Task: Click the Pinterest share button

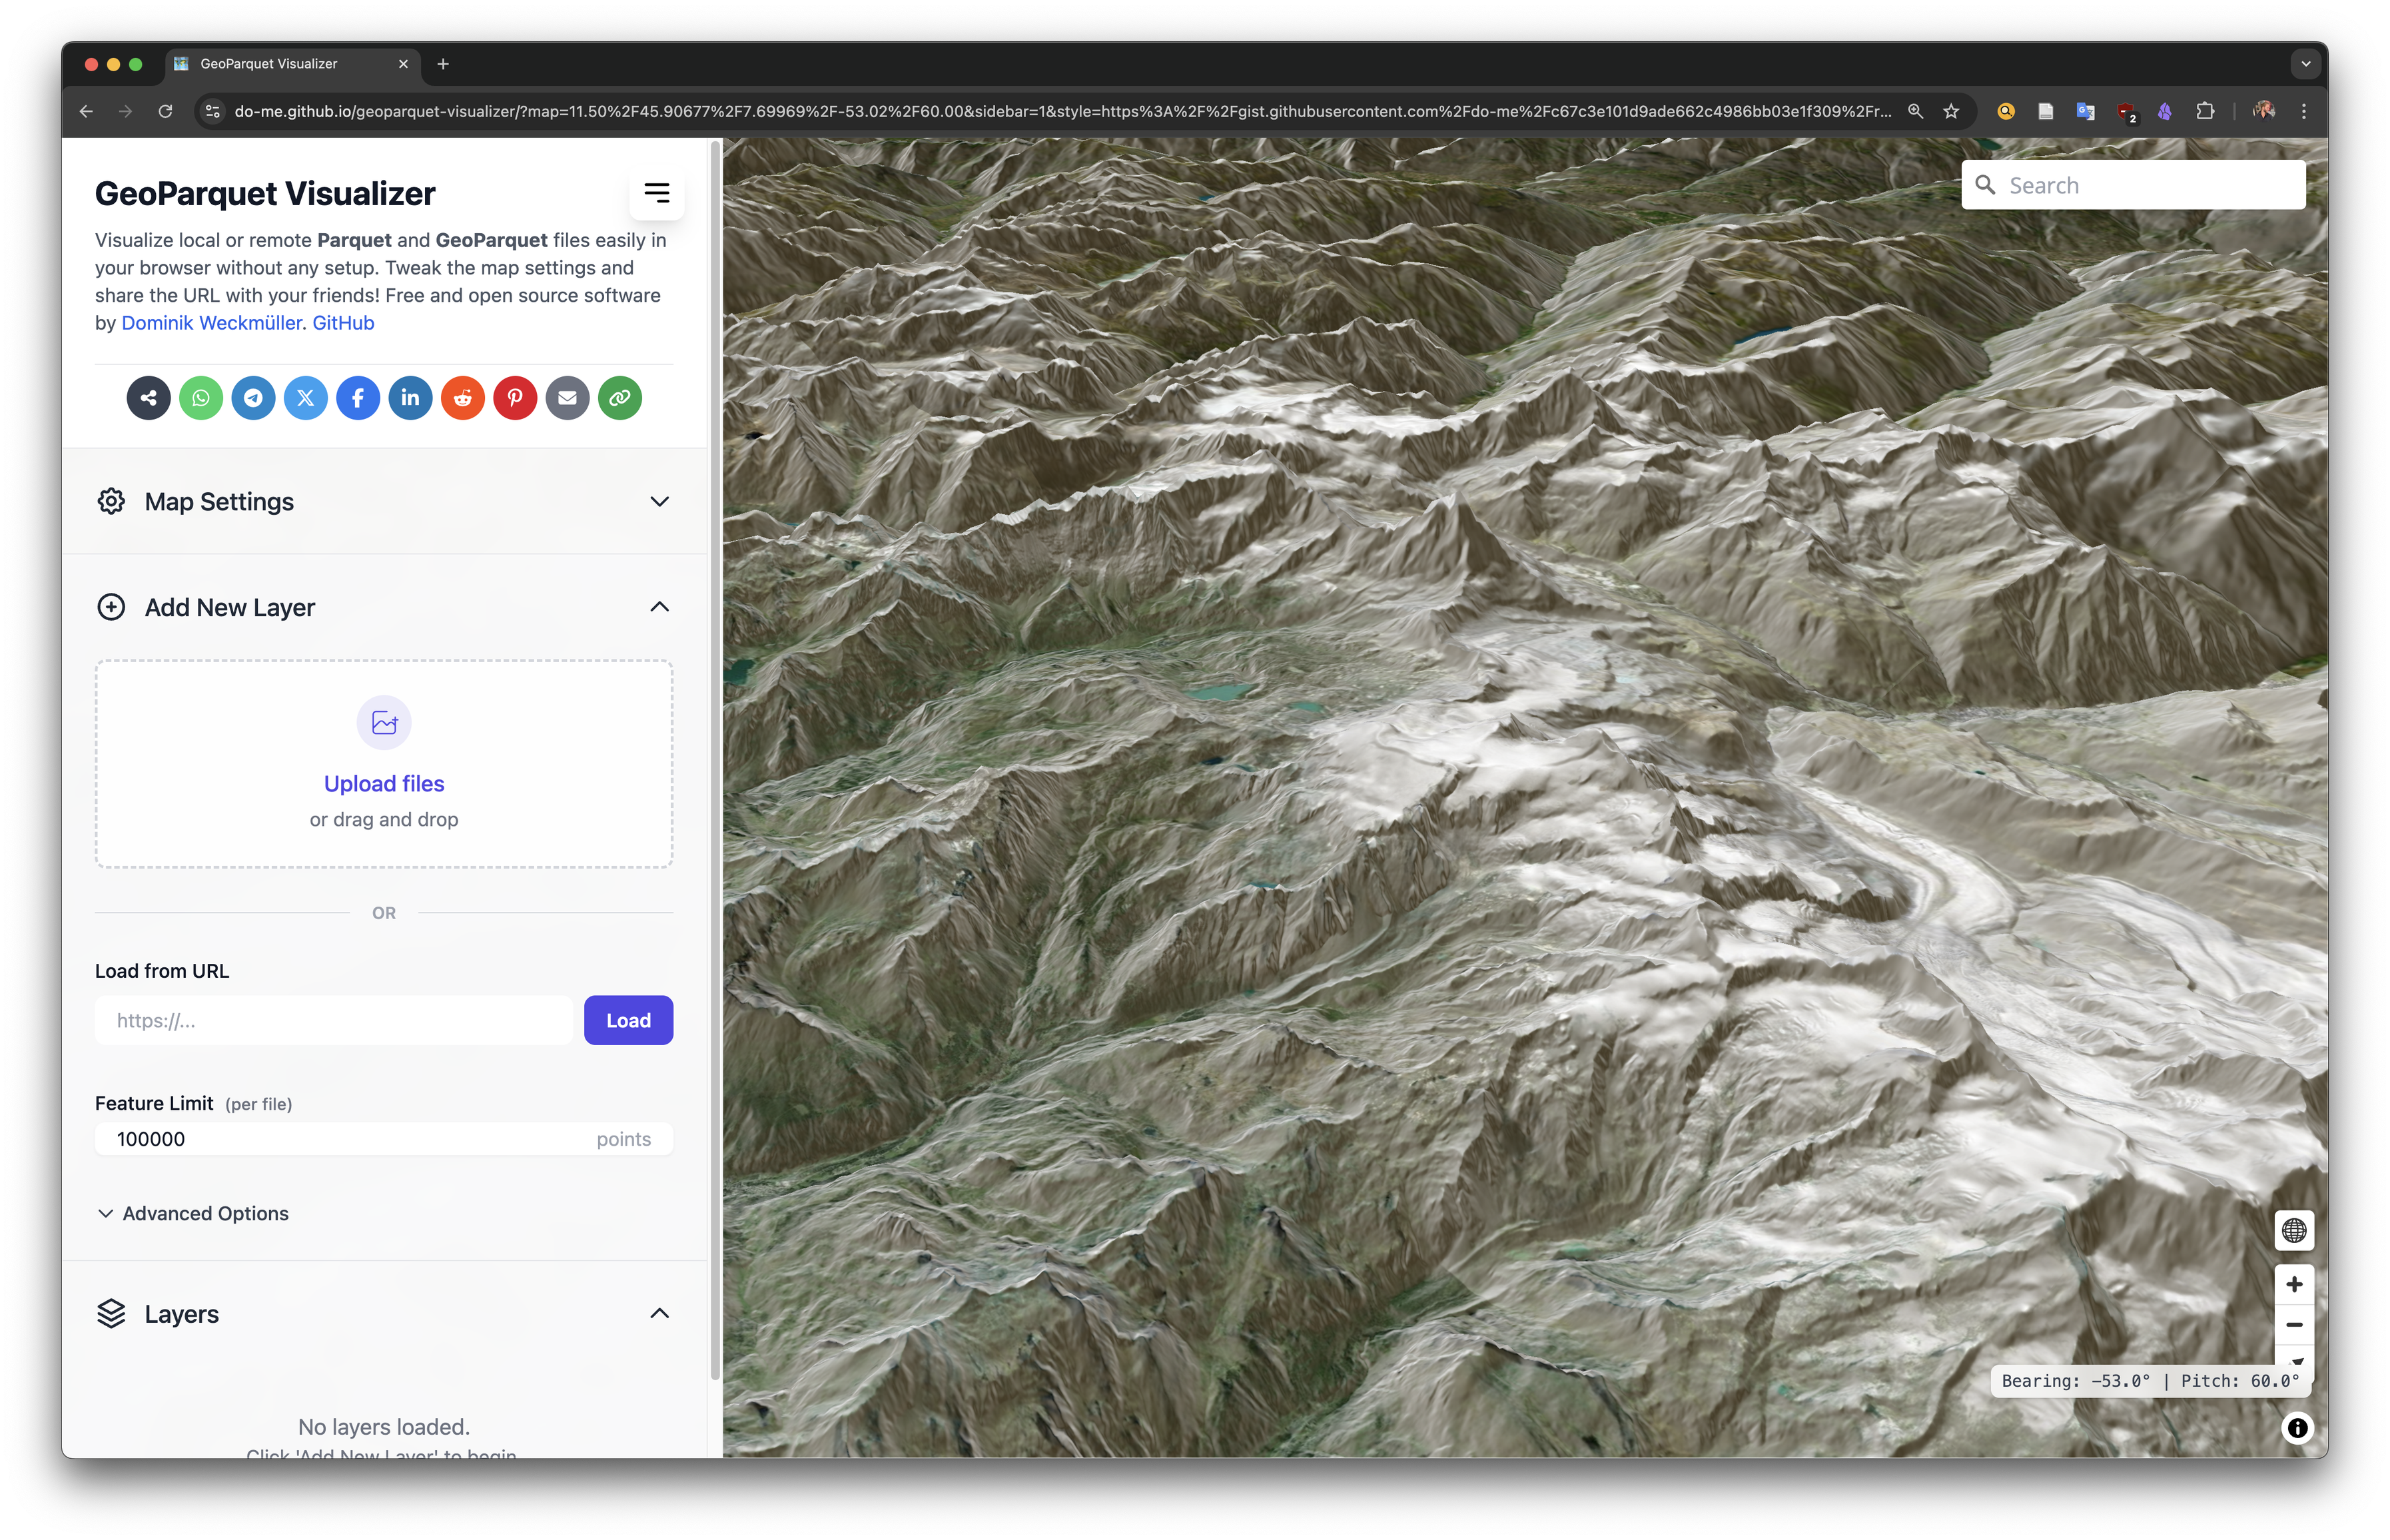Action: click(515, 398)
